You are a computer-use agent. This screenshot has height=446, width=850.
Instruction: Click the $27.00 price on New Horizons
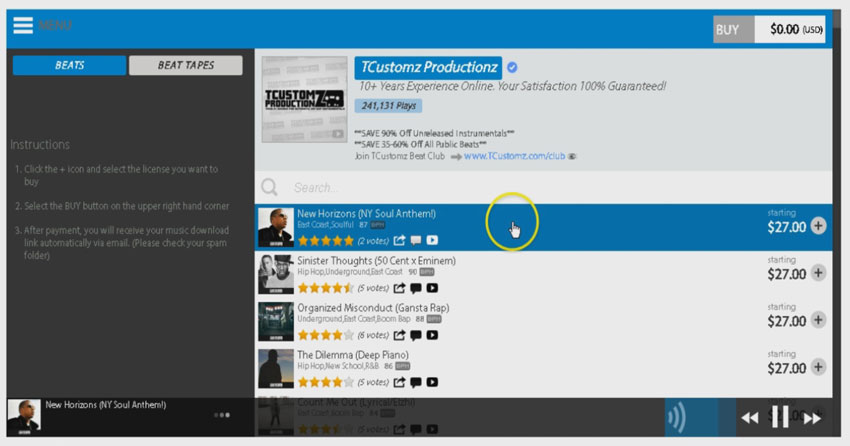click(787, 227)
